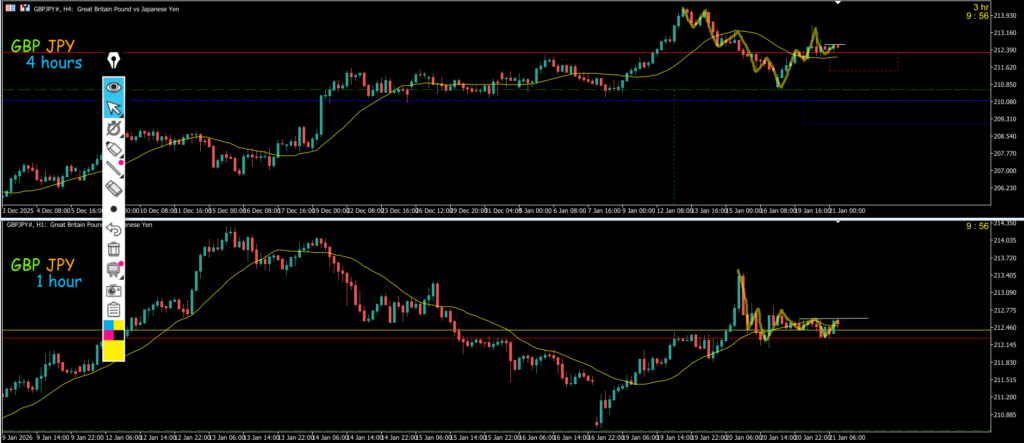Select the crossed-out compass tool
Image resolution: width=1024 pixels, height=443 pixels.
pos(114,128)
